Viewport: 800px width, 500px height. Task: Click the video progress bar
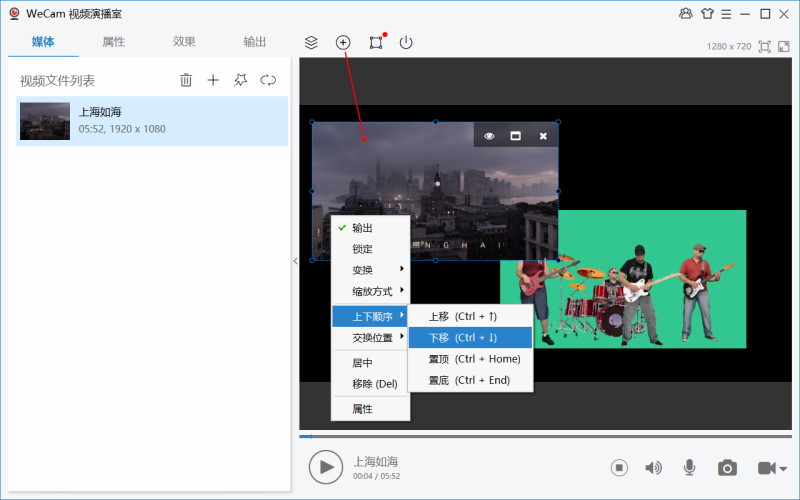coord(545,436)
